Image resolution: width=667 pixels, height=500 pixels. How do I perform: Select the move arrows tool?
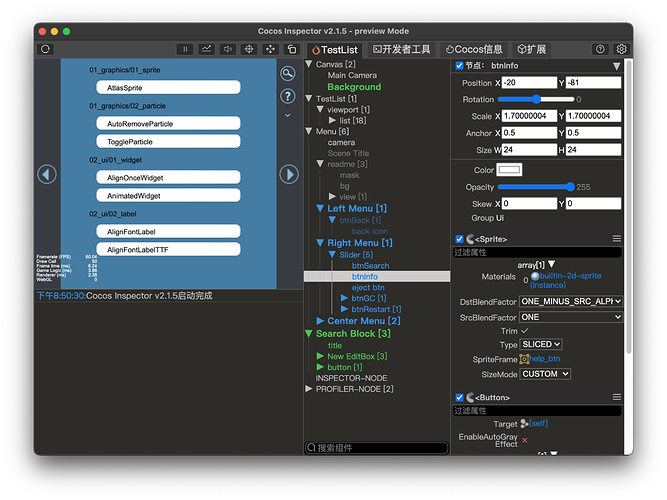click(x=270, y=49)
